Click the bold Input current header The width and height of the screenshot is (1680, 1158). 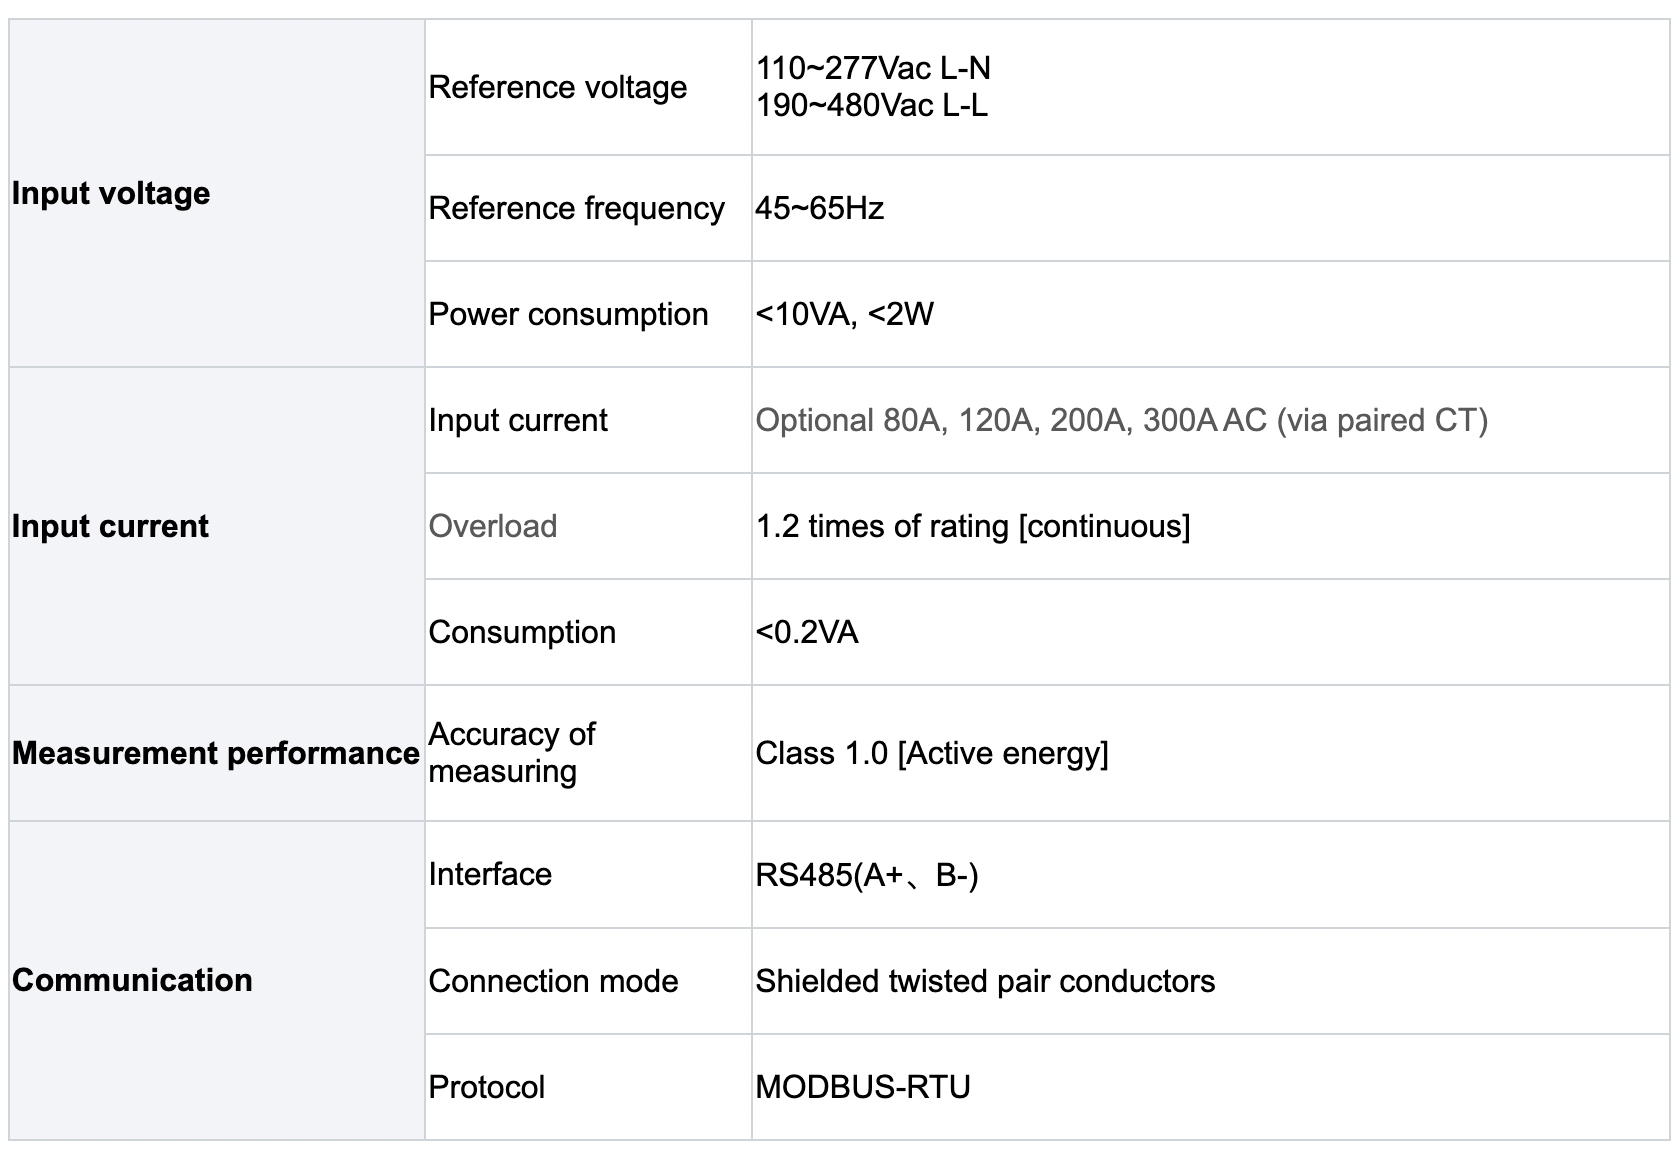pyautogui.click(x=110, y=526)
